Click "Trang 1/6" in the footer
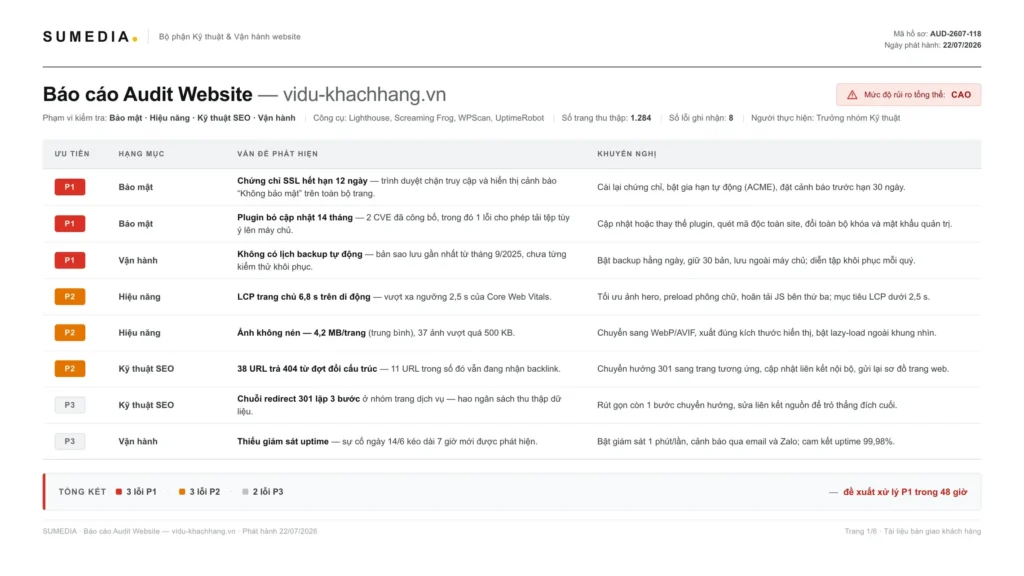1024x576 pixels. [x=861, y=532]
